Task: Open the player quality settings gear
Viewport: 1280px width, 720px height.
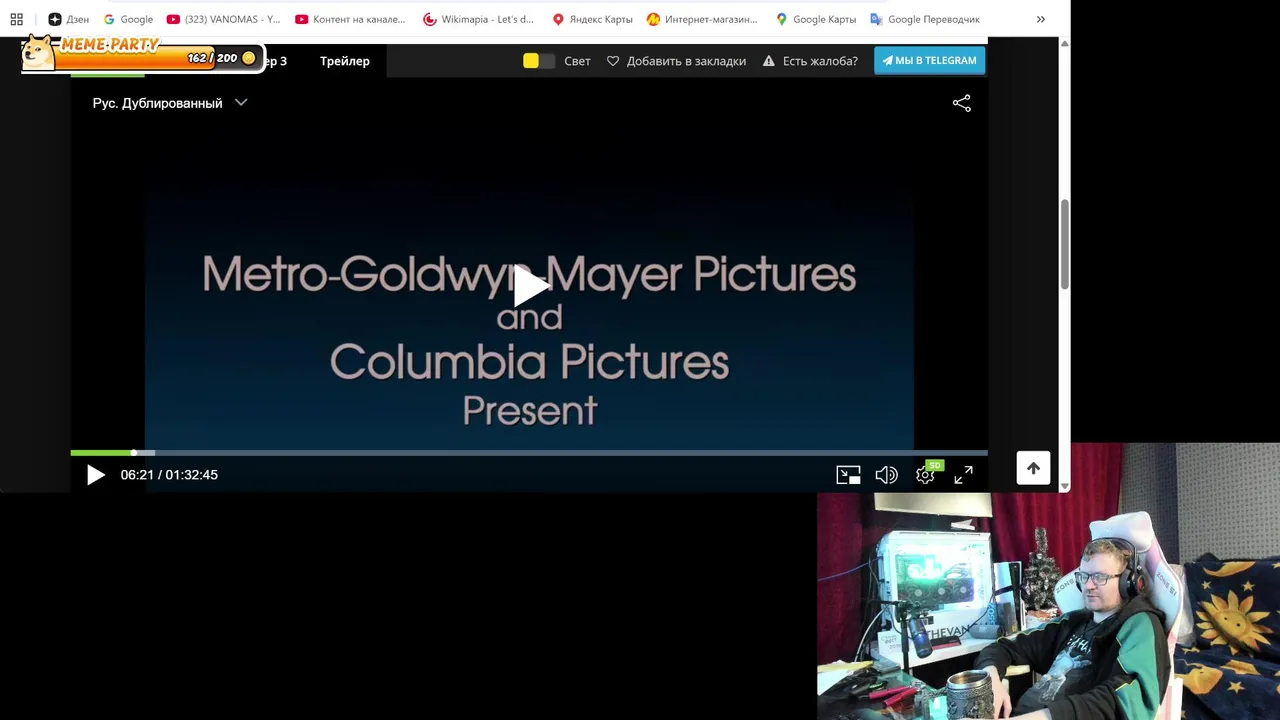Action: pyautogui.click(x=925, y=475)
